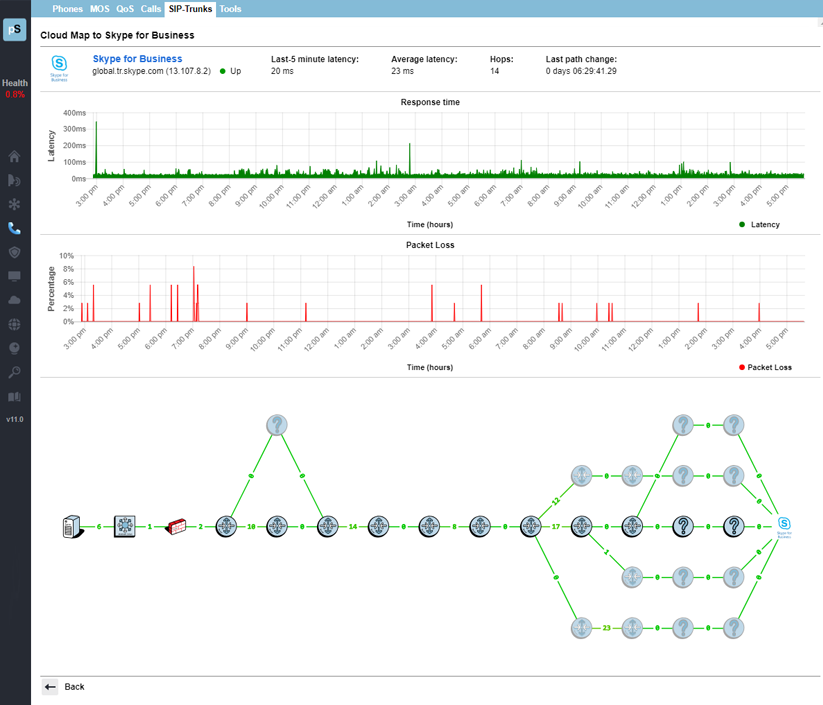Open the magnifier search sidebar icon

click(x=15, y=372)
